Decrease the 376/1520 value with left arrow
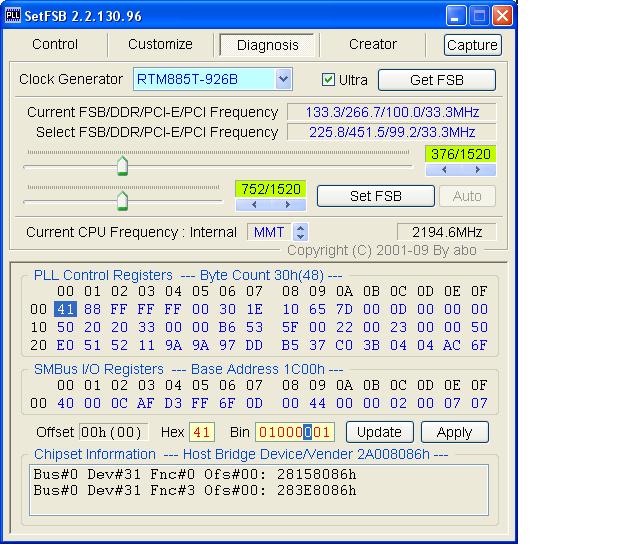Screen dimensions: 640x544 (x=444, y=170)
